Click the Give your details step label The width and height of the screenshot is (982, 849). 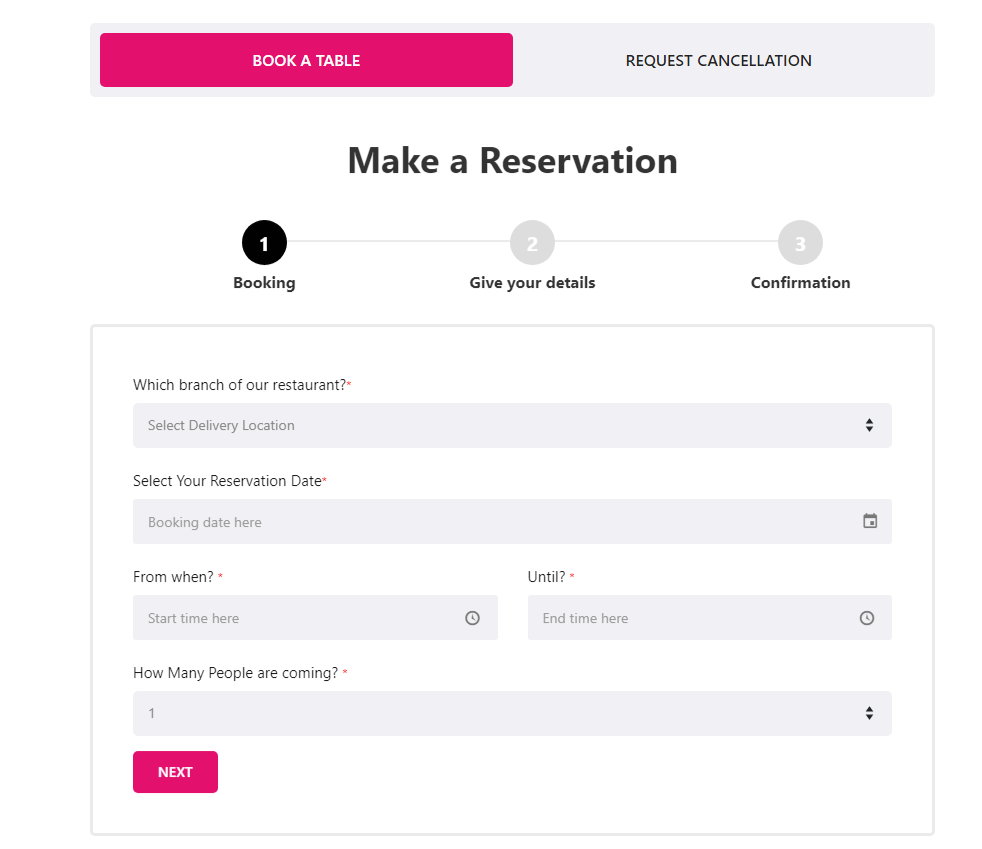click(x=532, y=283)
